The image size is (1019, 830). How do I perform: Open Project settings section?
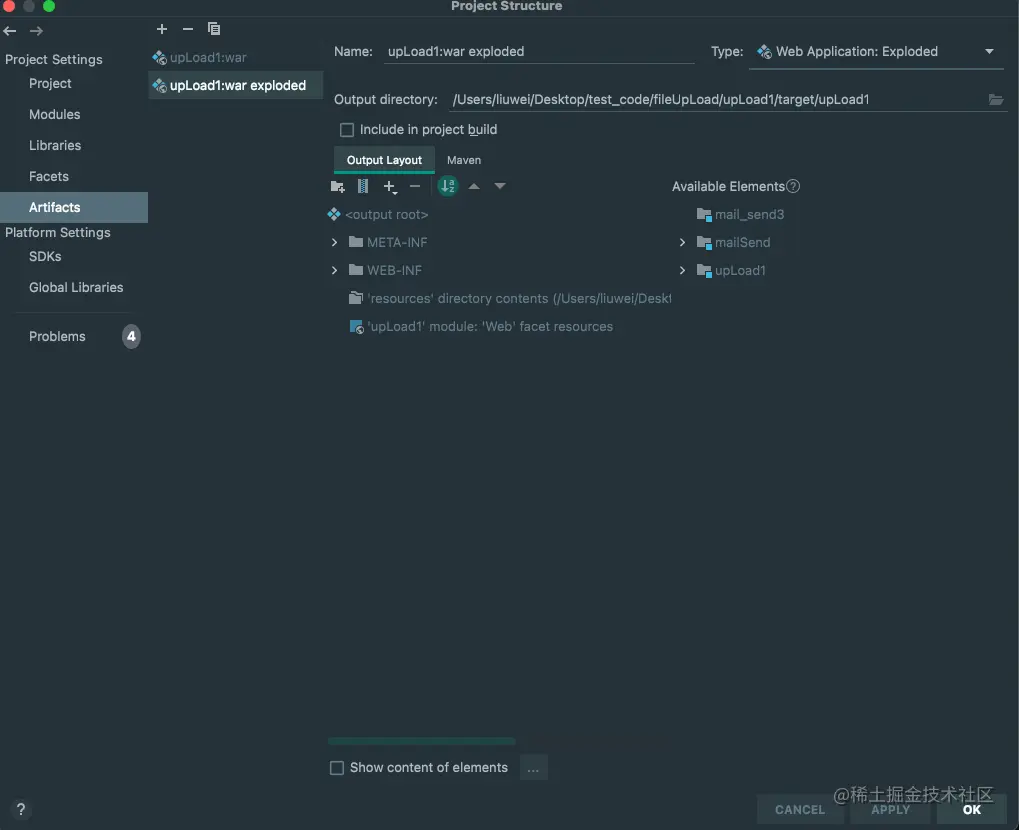point(50,84)
